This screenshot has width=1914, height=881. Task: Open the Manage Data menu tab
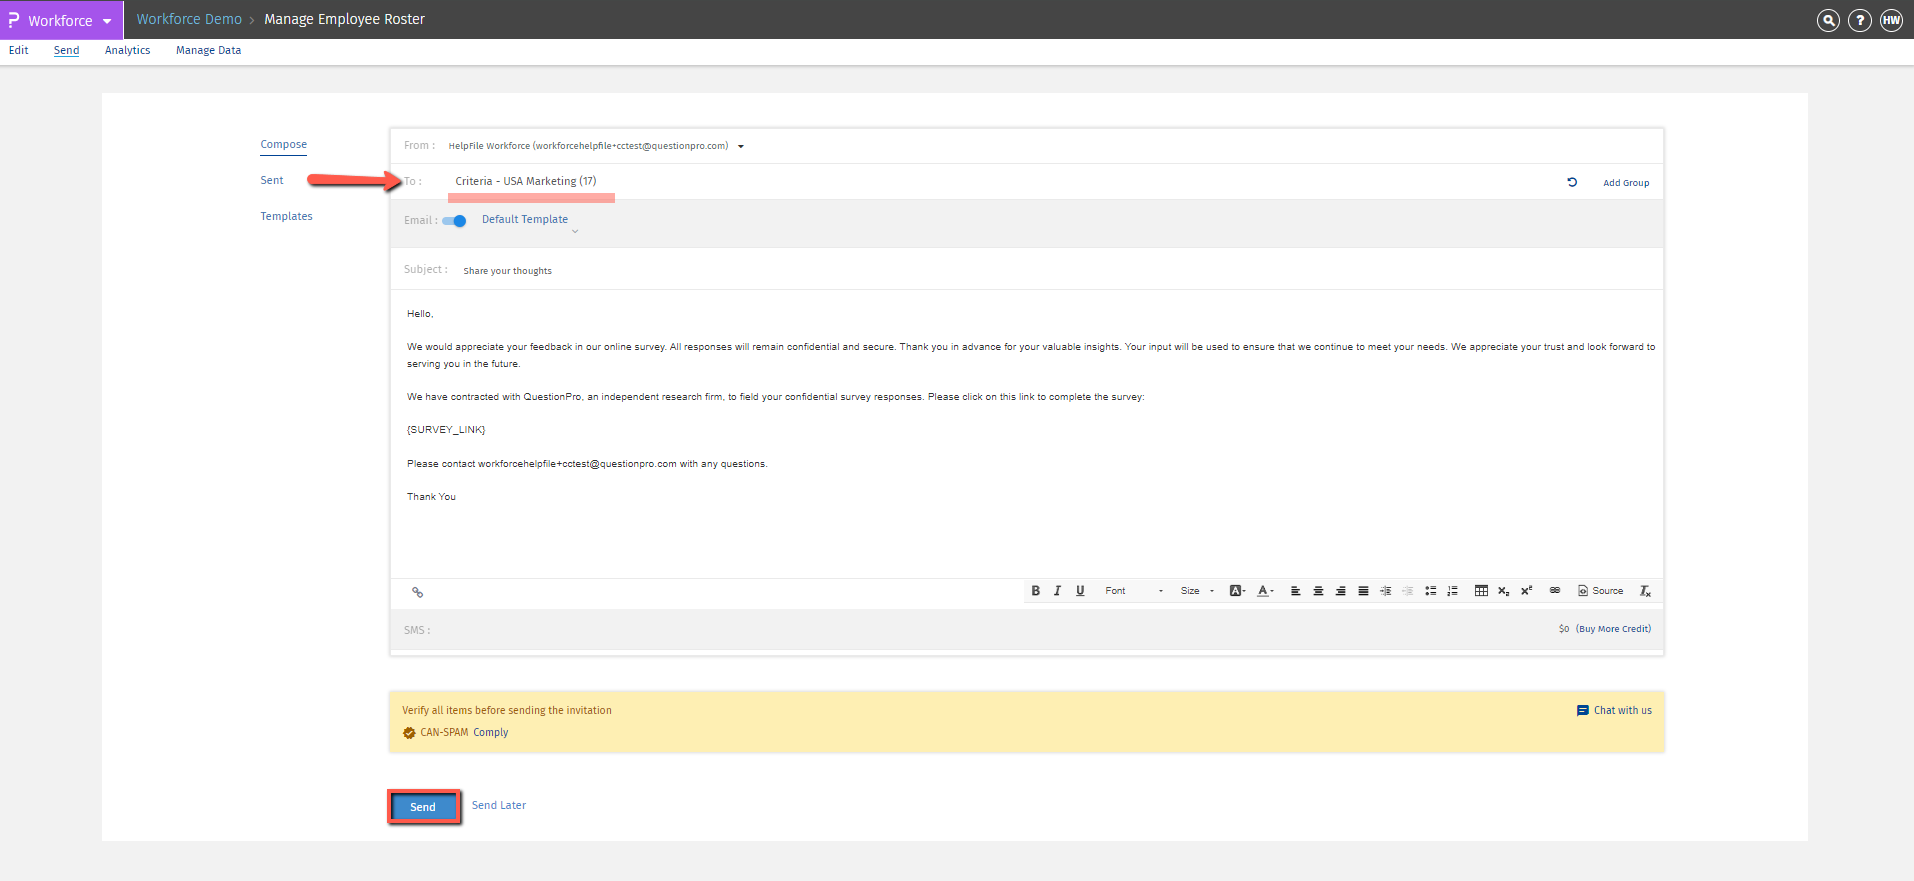pyautogui.click(x=208, y=50)
